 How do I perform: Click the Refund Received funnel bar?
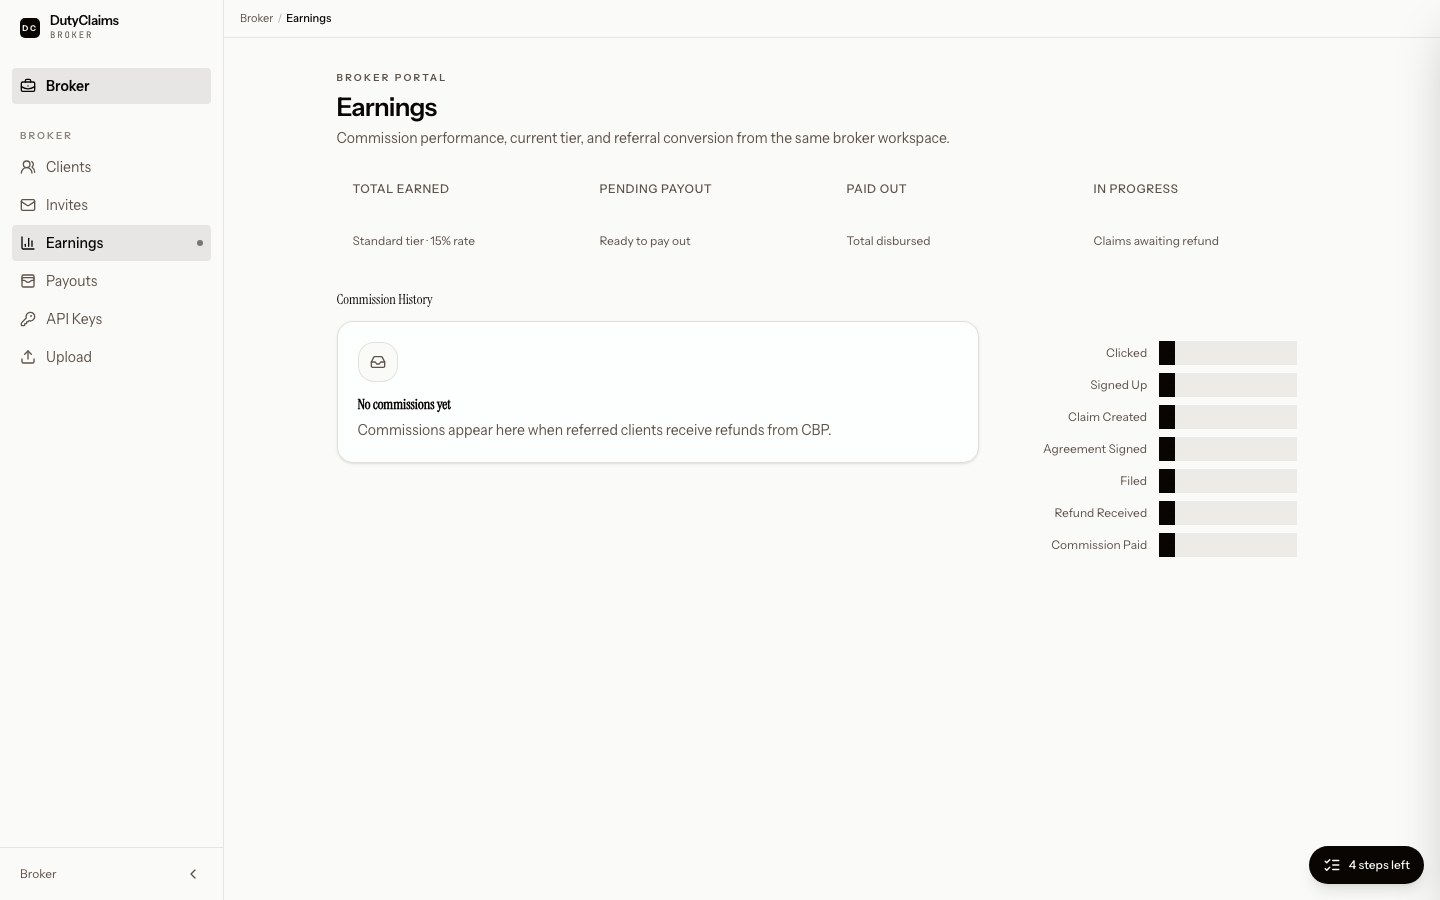pyautogui.click(x=1228, y=513)
